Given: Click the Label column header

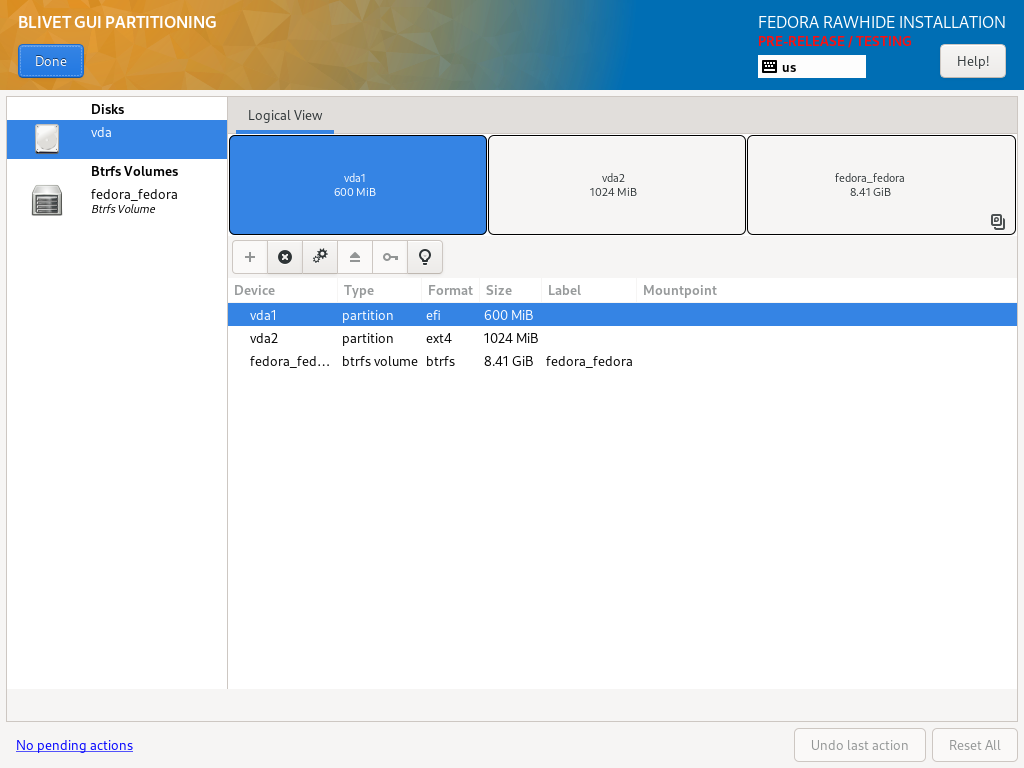Looking at the screenshot, I should tap(589, 291).
